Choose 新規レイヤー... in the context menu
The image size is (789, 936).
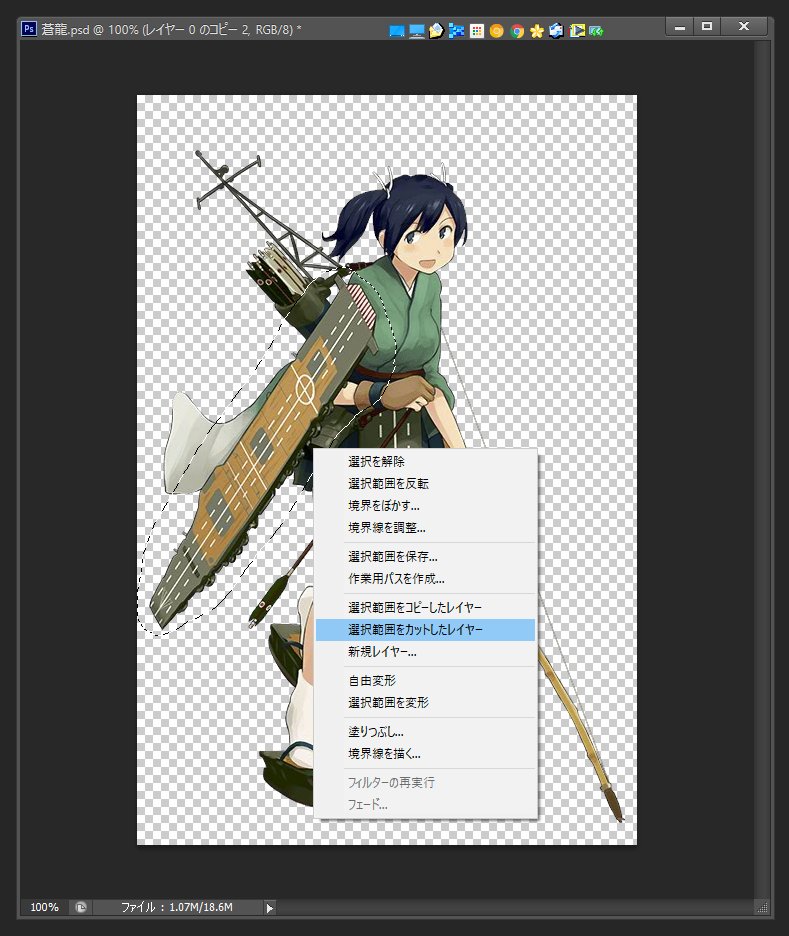click(425, 652)
